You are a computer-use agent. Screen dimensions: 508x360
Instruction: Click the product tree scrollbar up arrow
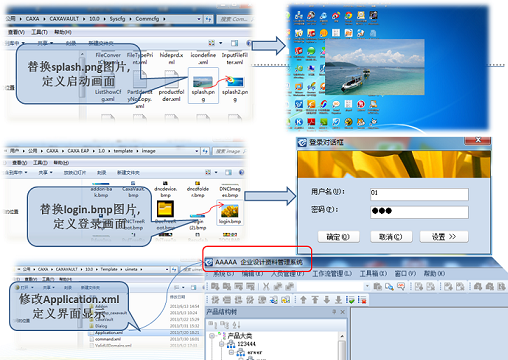click(x=342, y=336)
